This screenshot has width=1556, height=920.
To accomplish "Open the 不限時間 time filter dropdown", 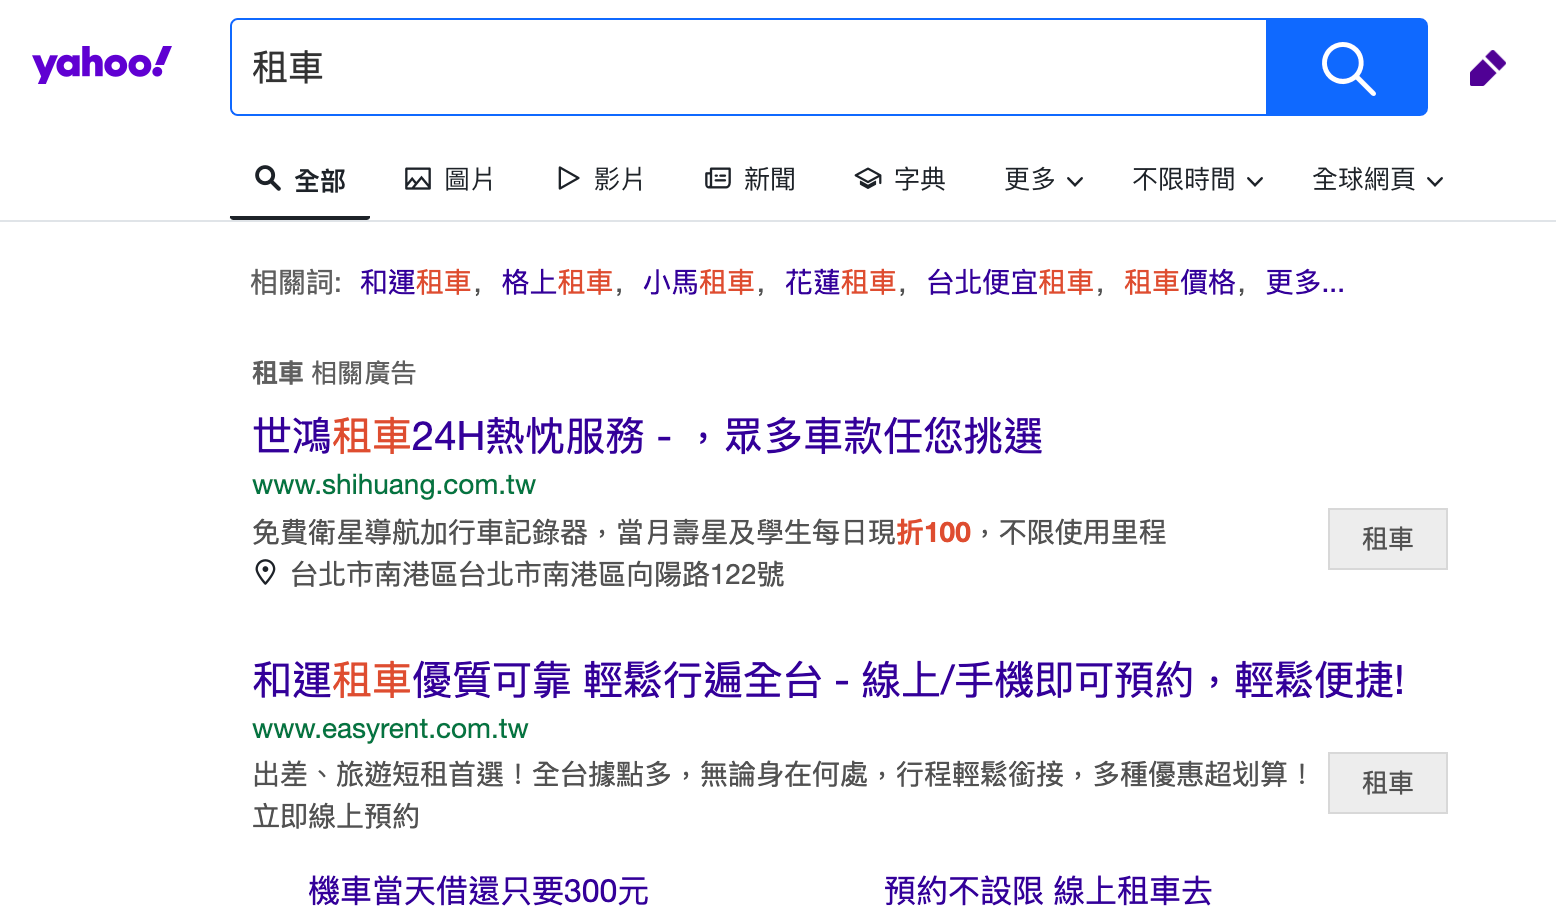I will tap(1198, 180).
